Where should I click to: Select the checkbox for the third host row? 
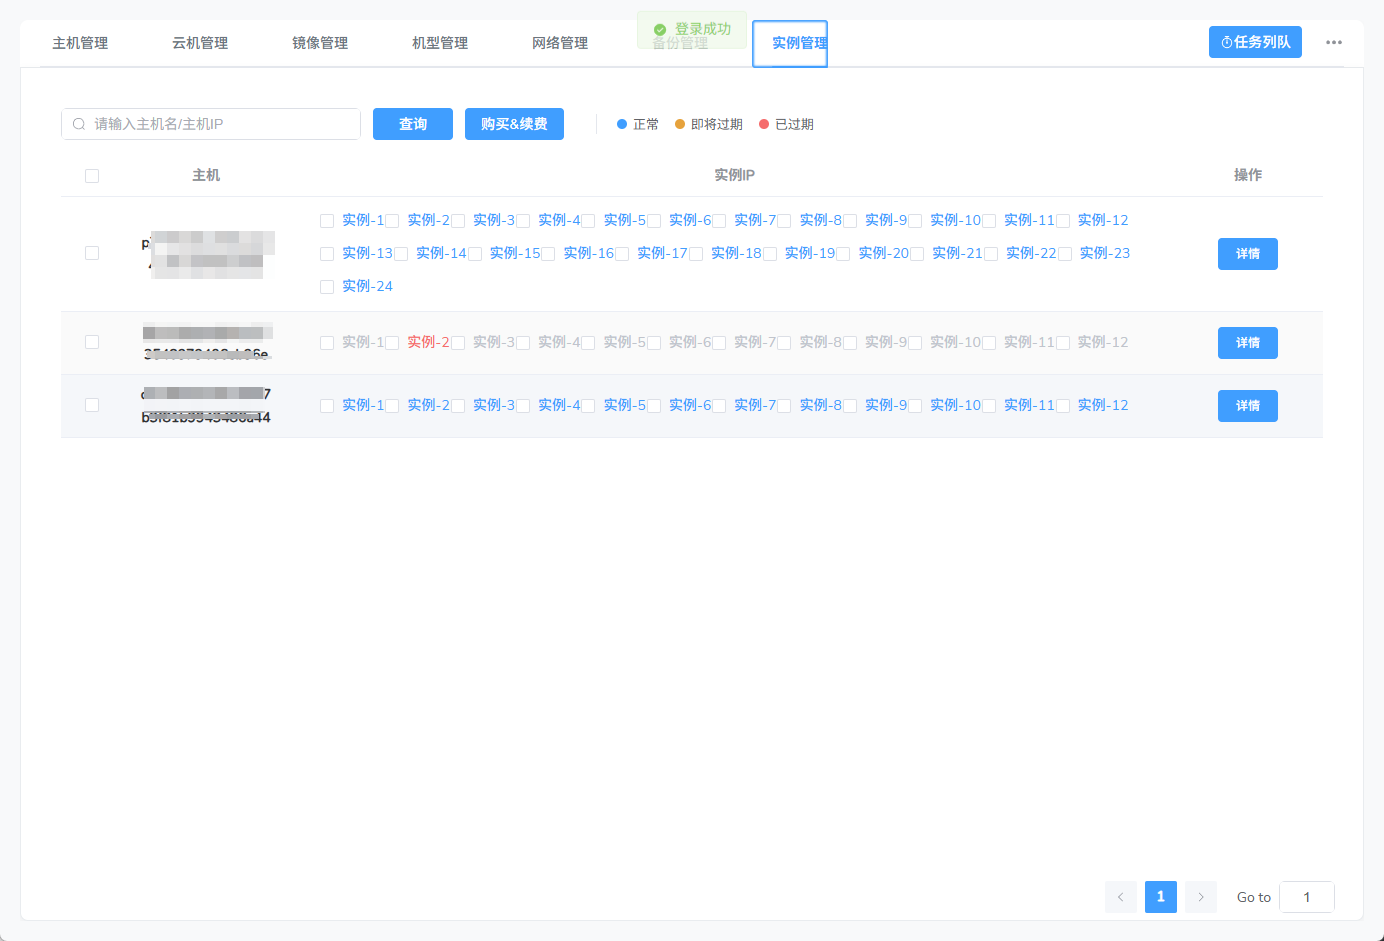(92, 405)
